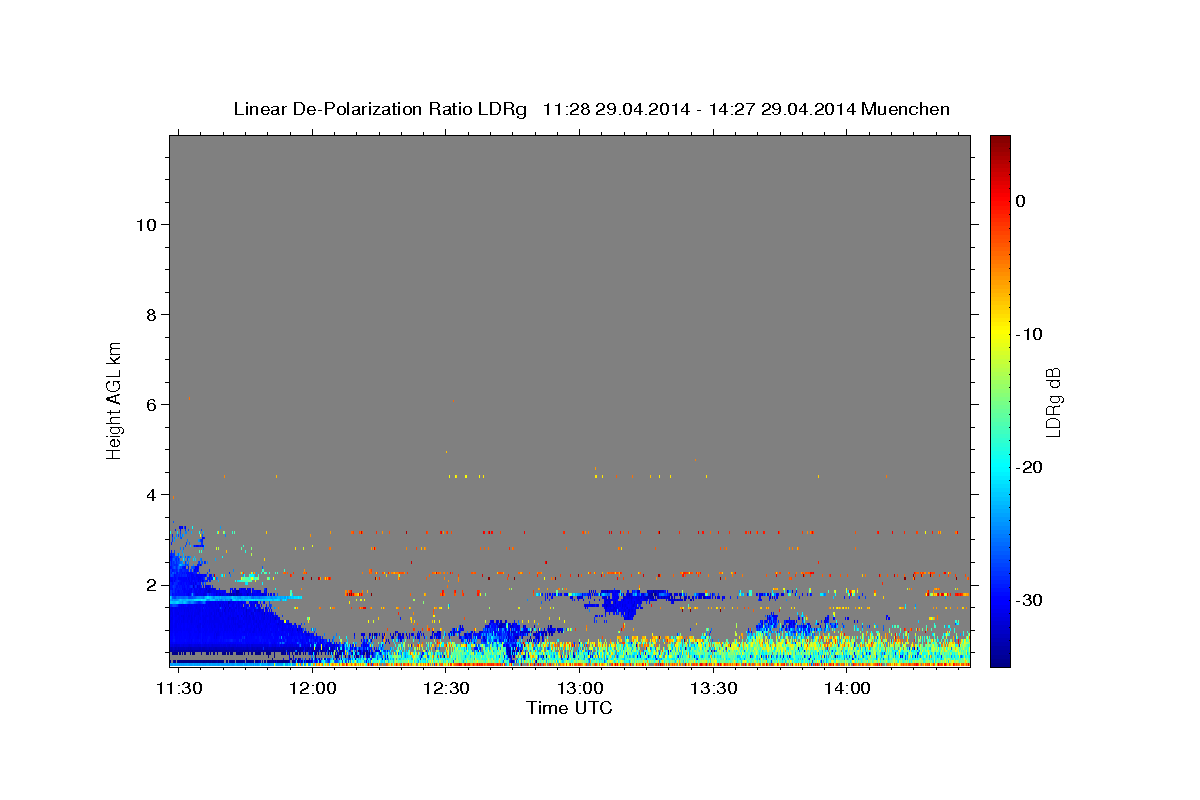
Task: Click the 12:30 time axis label
Action: point(446,688)
